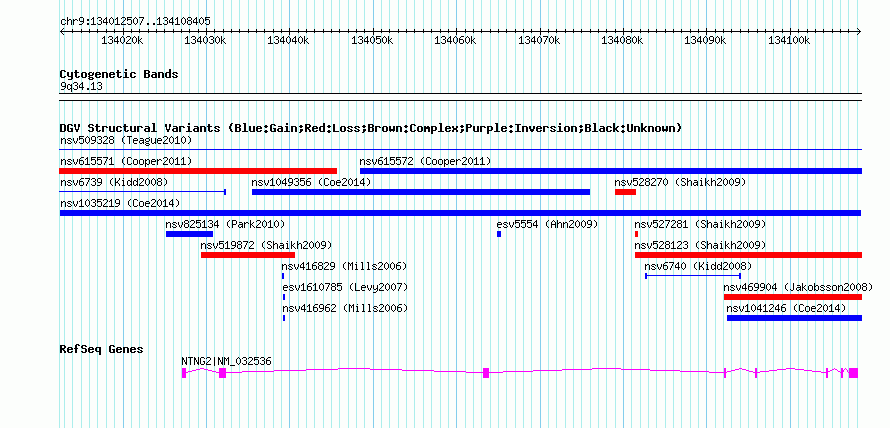Open the nsv527281 (Shaikh2009) label
The height and width of the screenshot is (428, 890).
[x=700, y=224]
